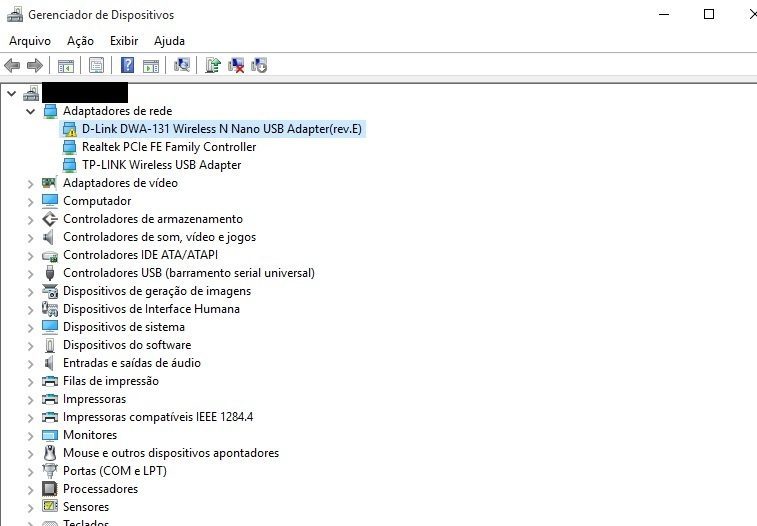The image size is (757, 526).
Task: Click the Controladores de armazenamento icon
Action: coord(50,219)
